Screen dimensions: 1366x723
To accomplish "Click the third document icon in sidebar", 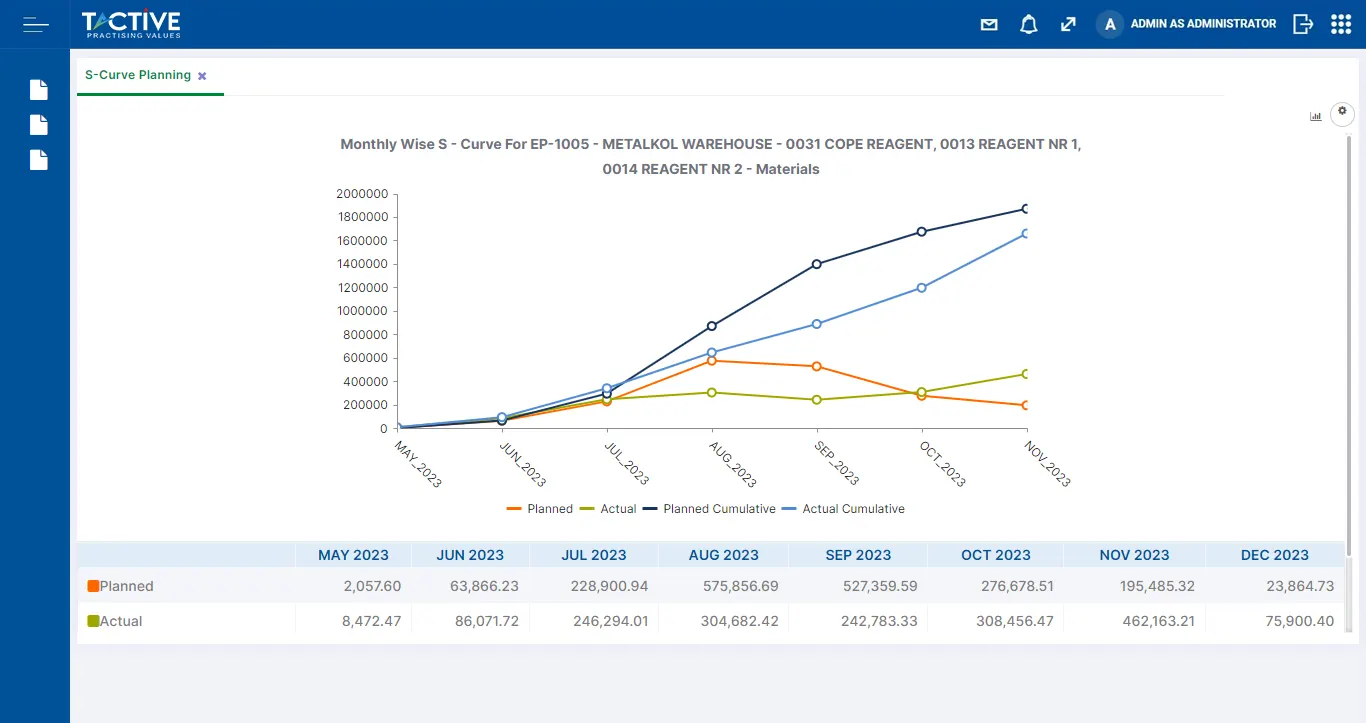I will (x=39, y=160).
